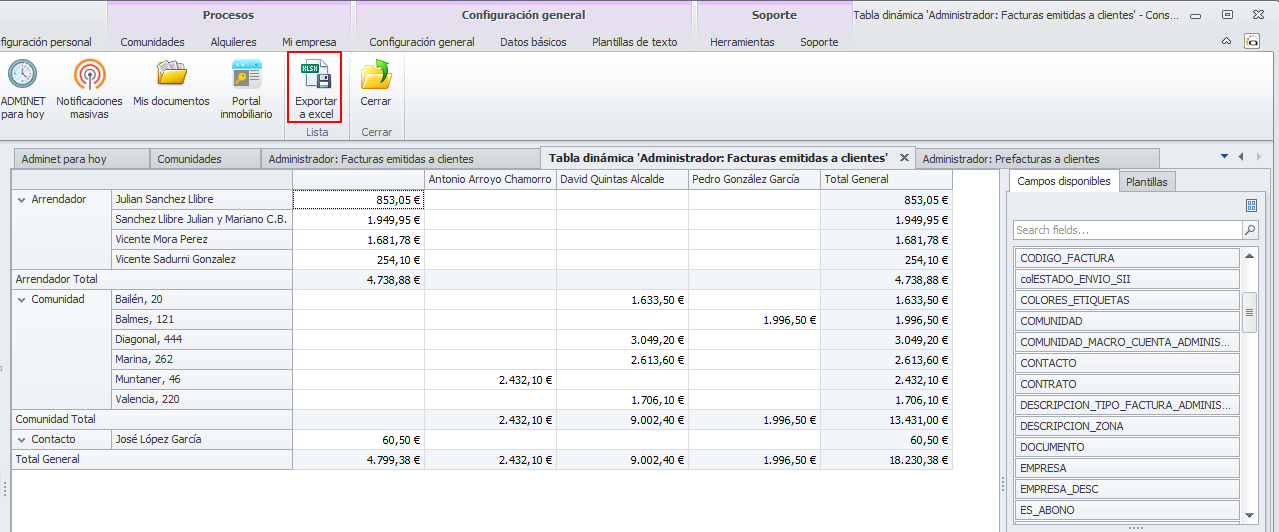Image resolution: width=1279 pixels, height=532 pixels.
Task: Open the Datos básicos ribbon tab
Action: point(533,42)
